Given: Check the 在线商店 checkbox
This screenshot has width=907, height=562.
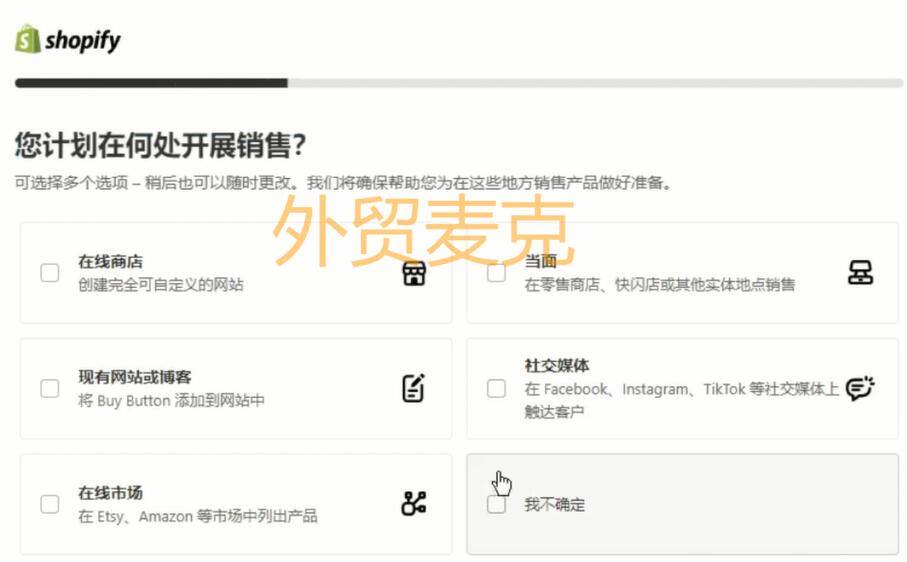Looking at the screenshot, I should (x=50, y=272).
